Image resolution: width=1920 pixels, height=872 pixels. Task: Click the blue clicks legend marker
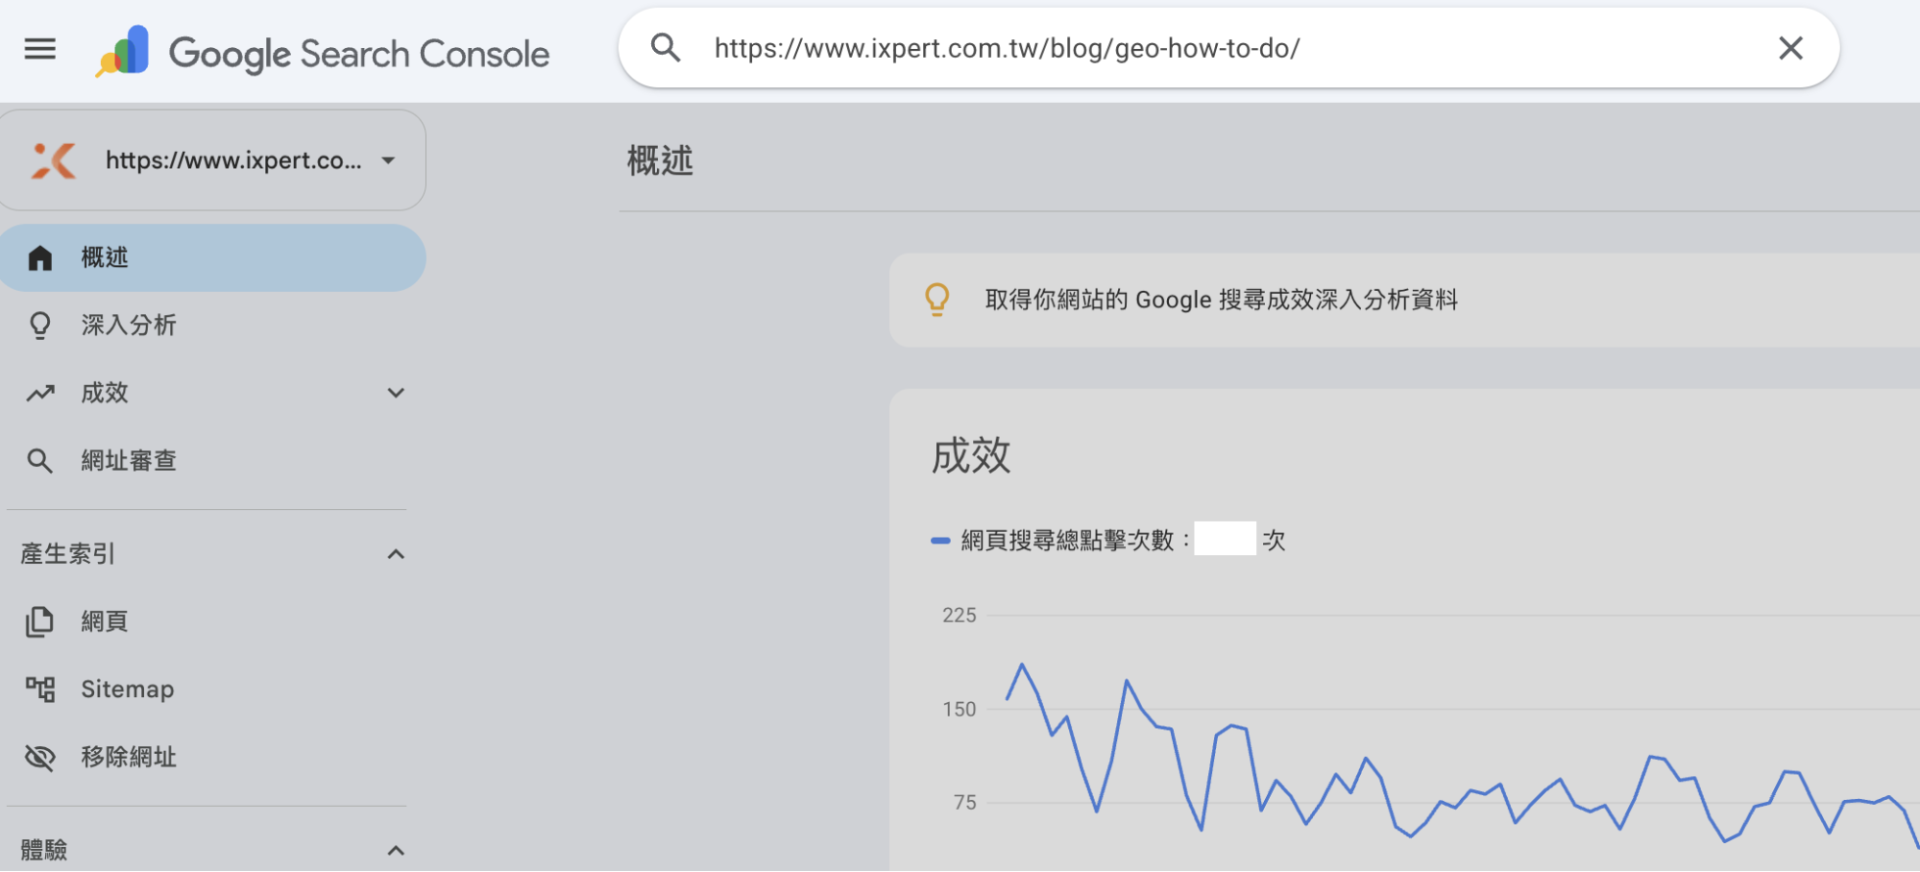(940, 541)
